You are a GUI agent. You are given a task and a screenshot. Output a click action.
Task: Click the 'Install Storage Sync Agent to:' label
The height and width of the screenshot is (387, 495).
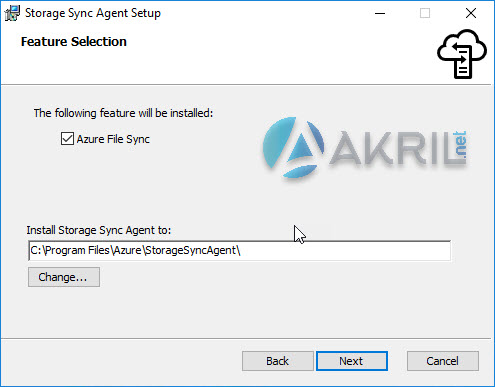[x=99, y=230]
